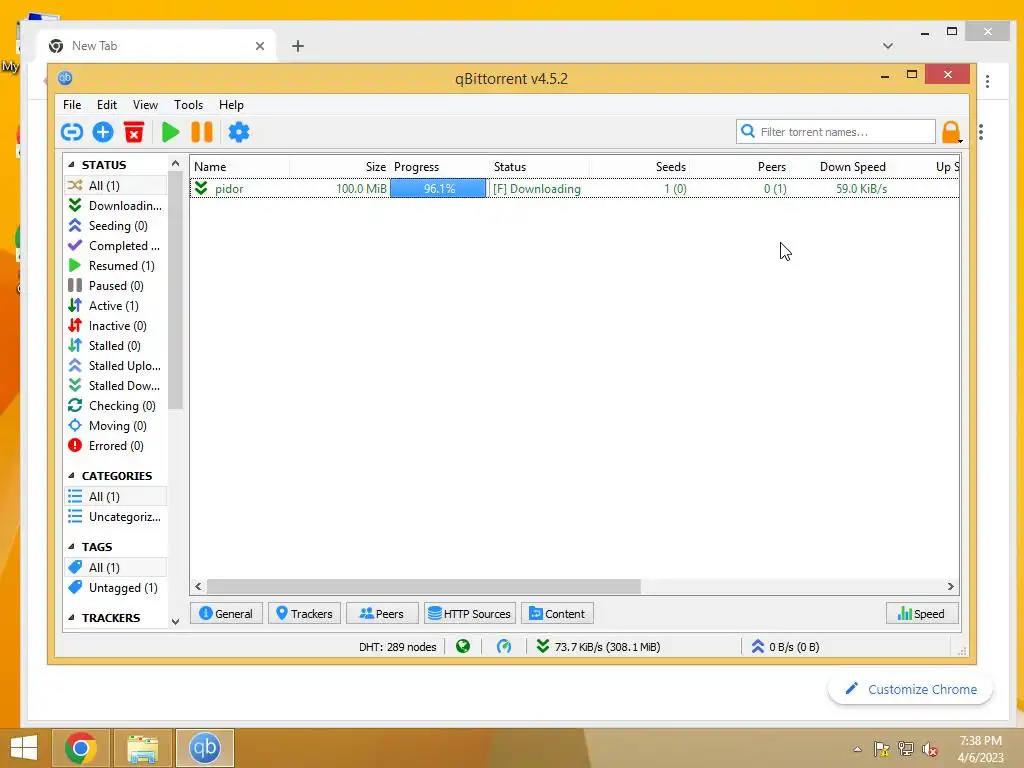
Task: Select the Checking (0) filter
Action: (115, 406)
